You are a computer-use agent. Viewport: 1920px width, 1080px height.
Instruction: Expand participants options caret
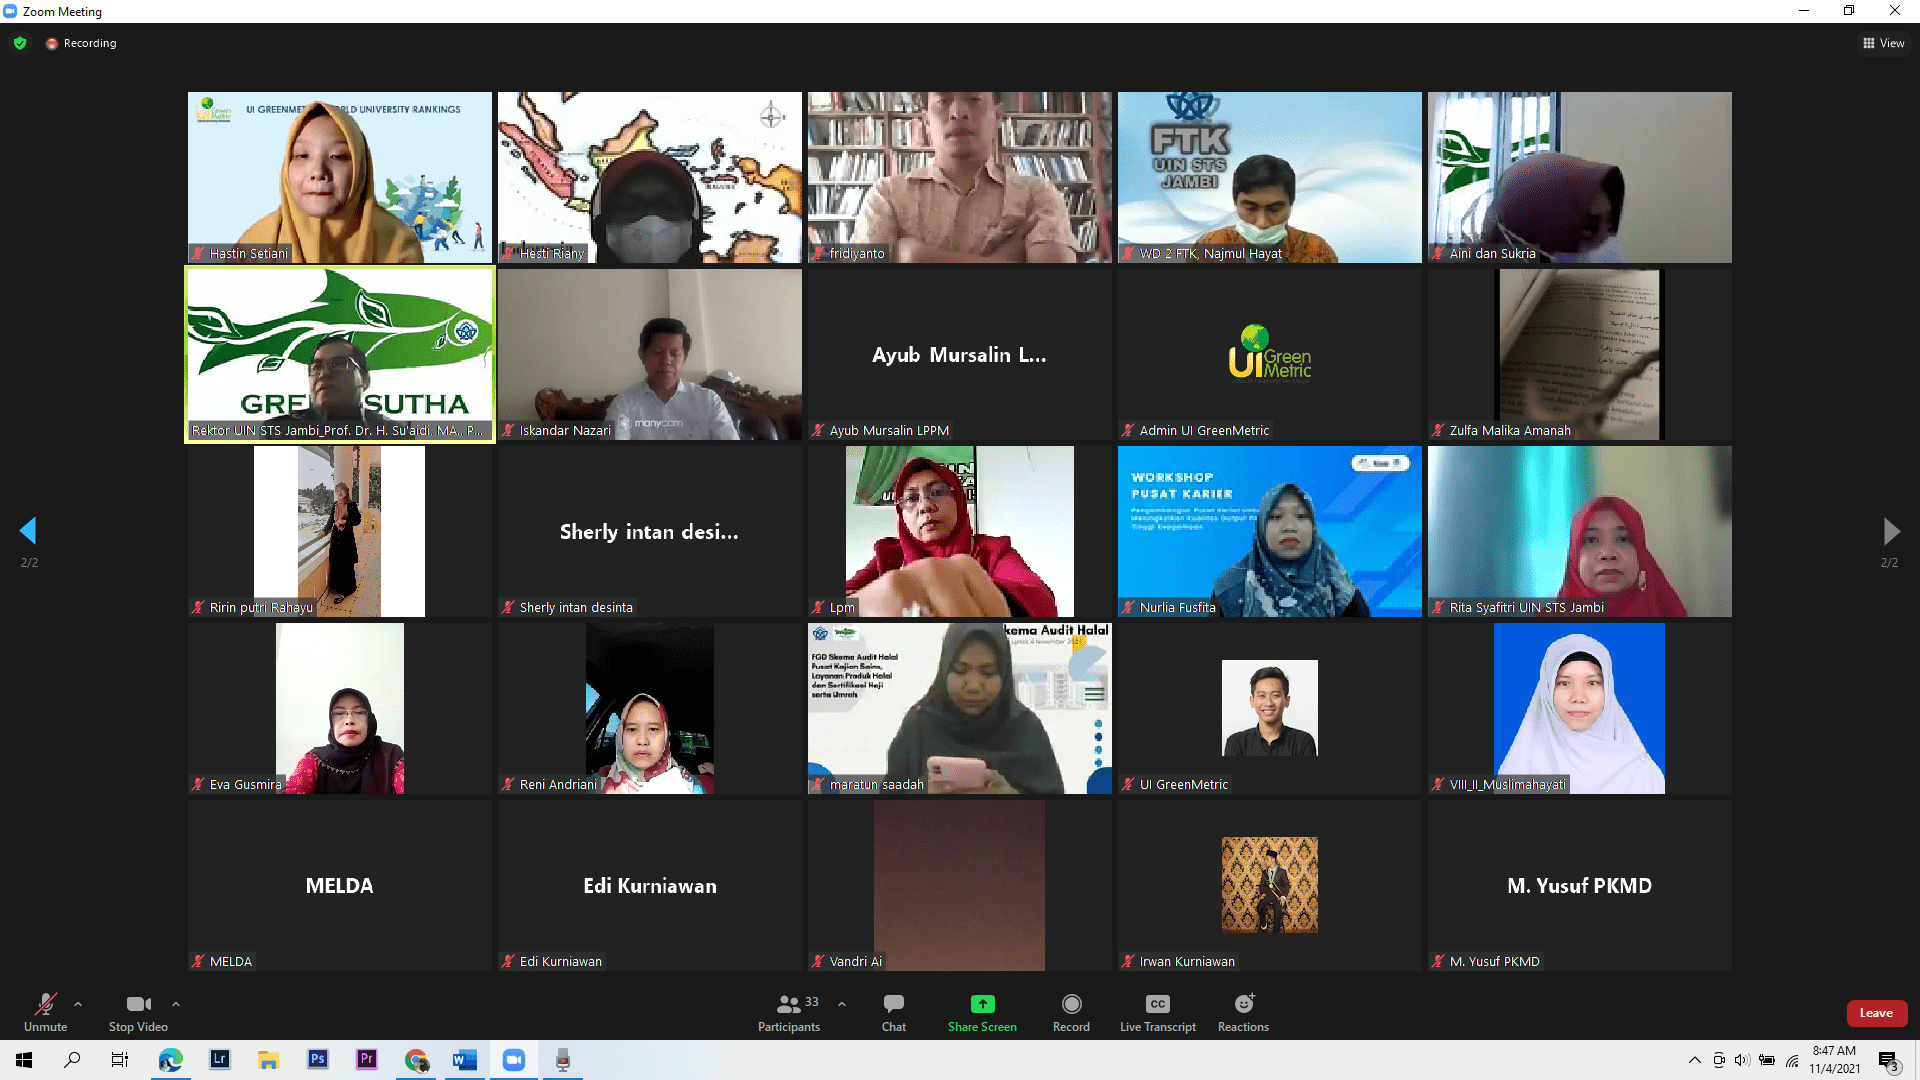coord(842,1004)
